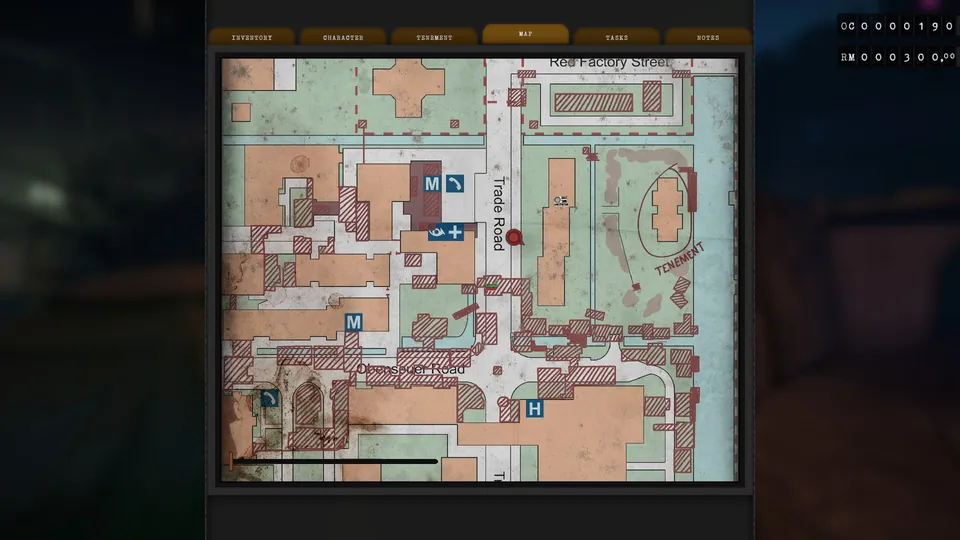Select the H marker on the map

pos(534,408)
